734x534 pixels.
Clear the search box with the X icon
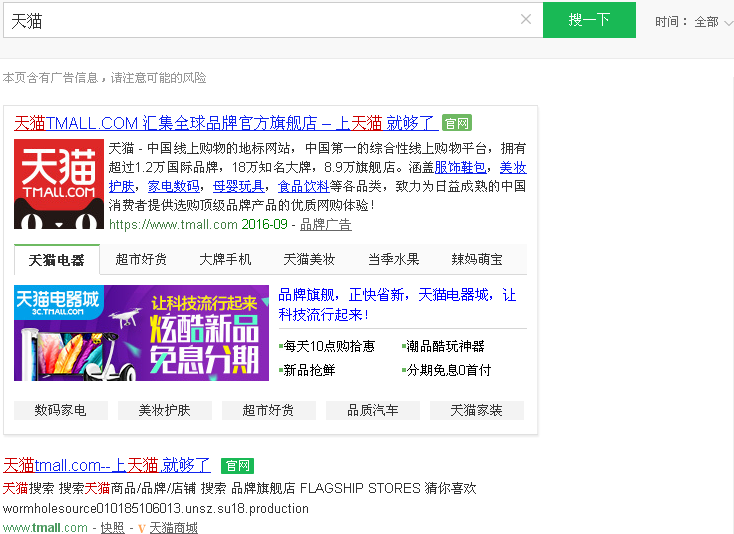(x=526, y=19)
